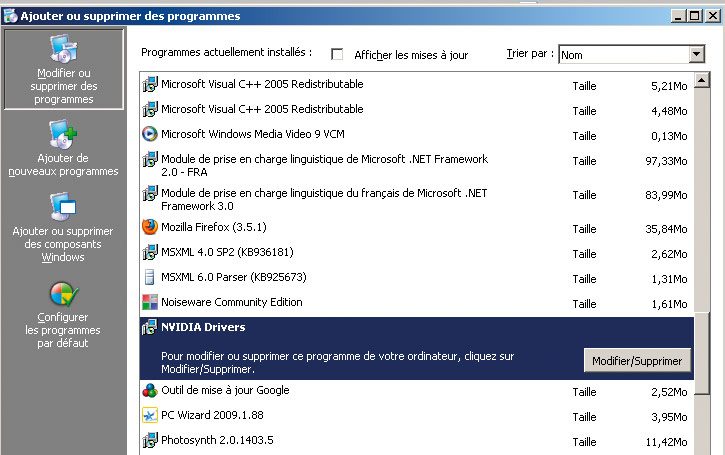The image size is (725, 455).
Task: Open Configurer les programmes par défaut icon
Action: 63,295
